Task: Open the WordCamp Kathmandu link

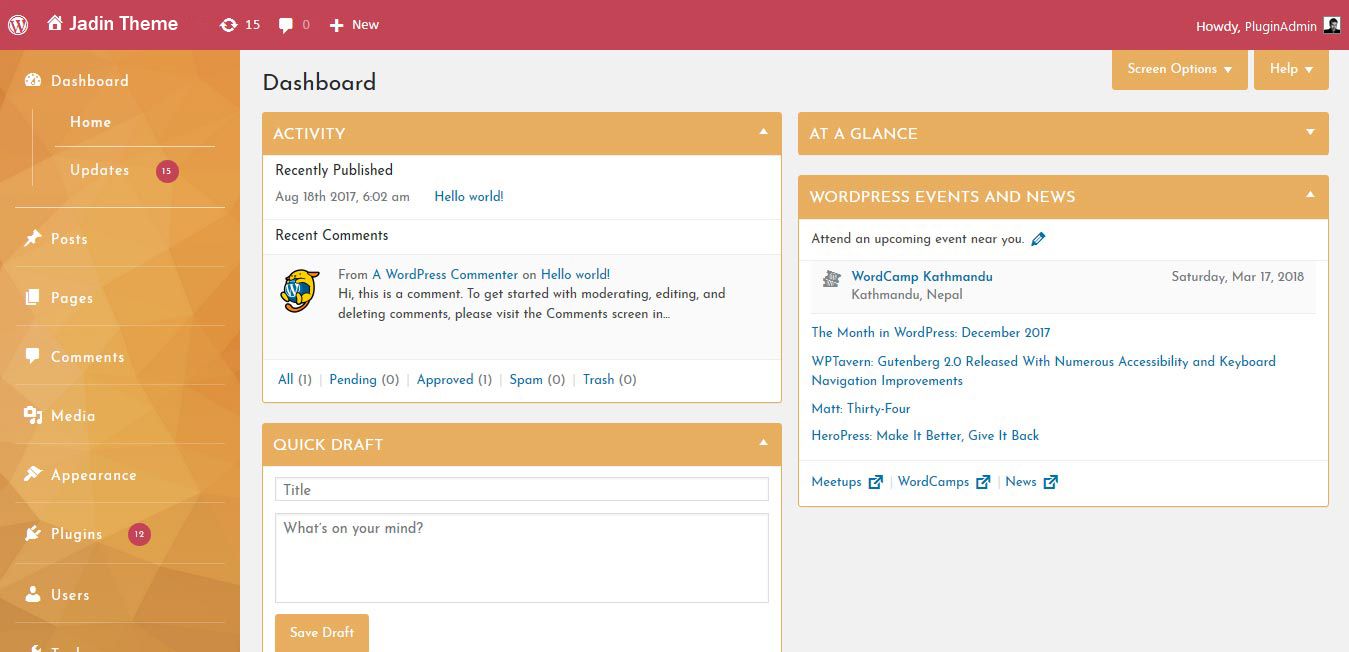Action: [x=922, y=277]
